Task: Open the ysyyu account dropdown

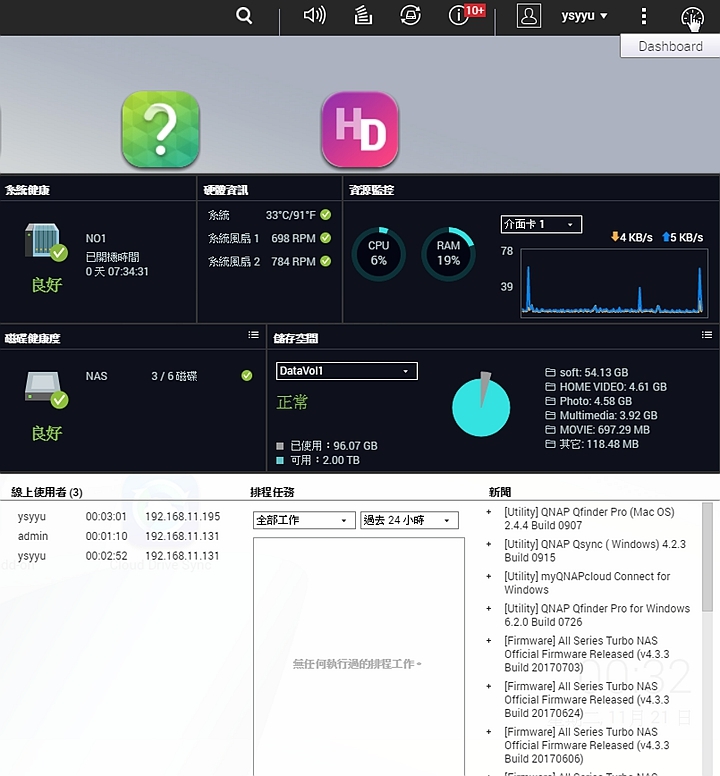Action: click(x=584, y=16)
